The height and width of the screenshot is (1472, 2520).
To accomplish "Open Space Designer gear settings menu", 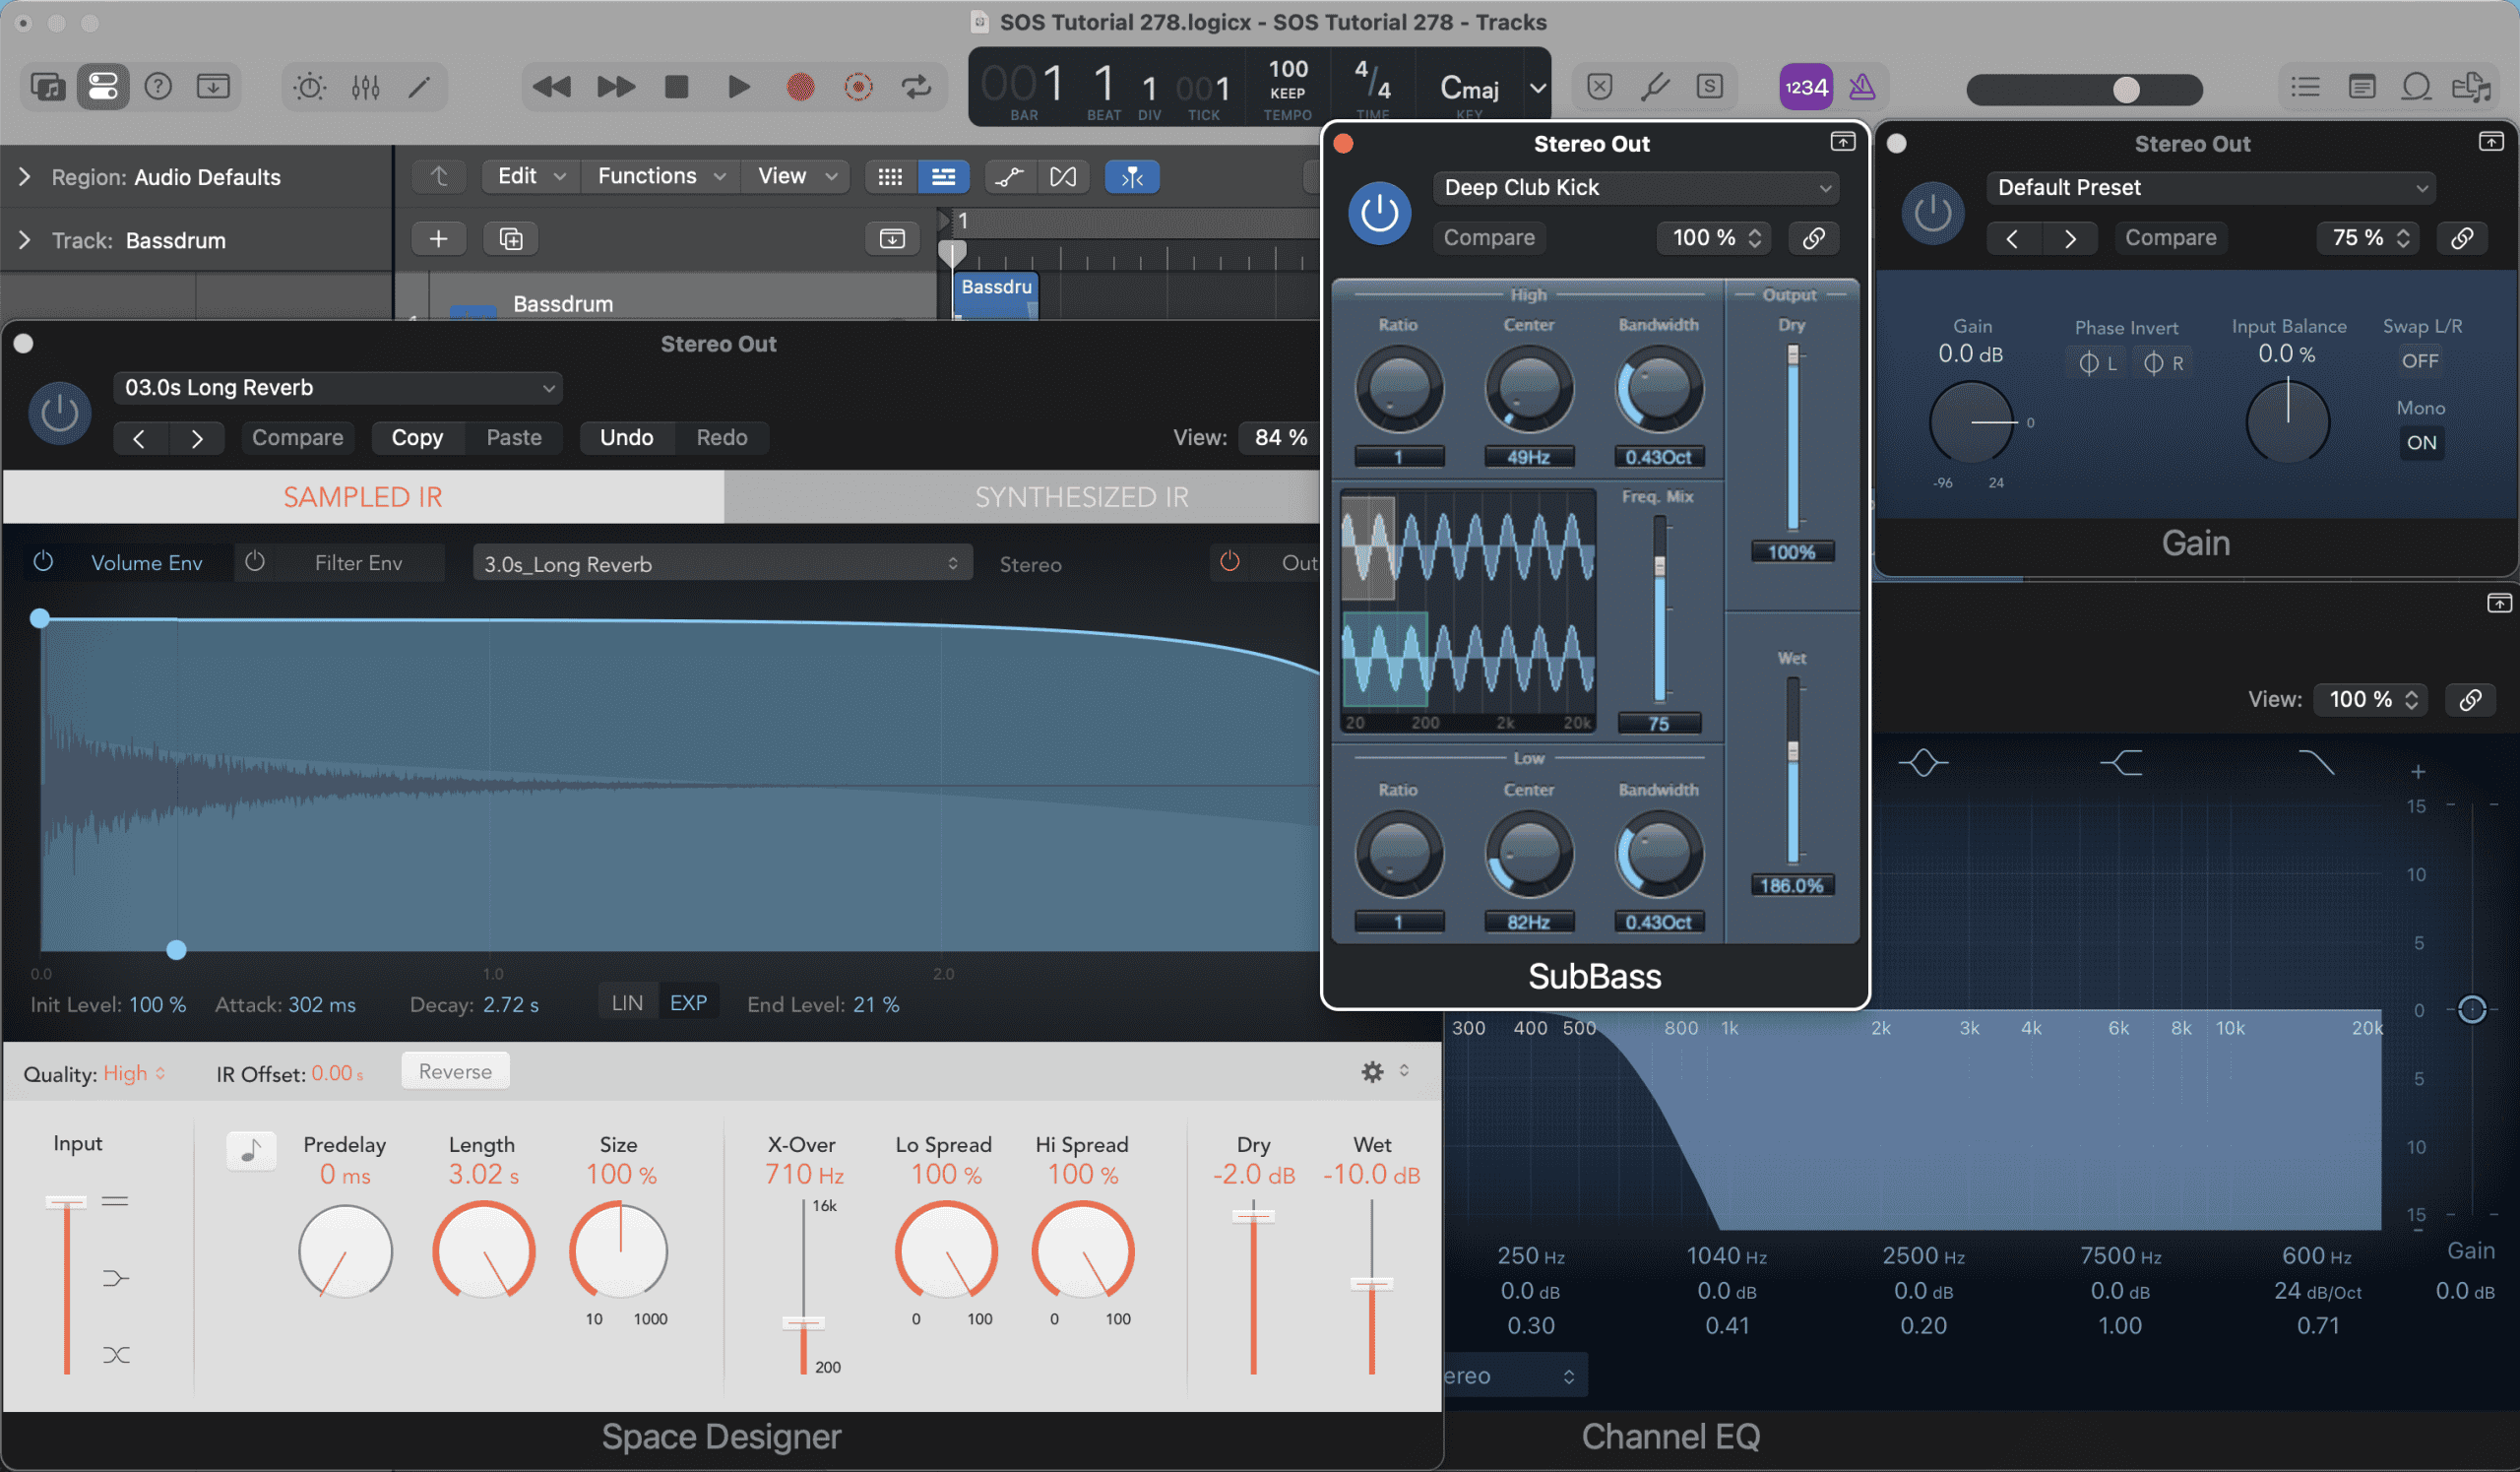I will click(1372, 1072).
